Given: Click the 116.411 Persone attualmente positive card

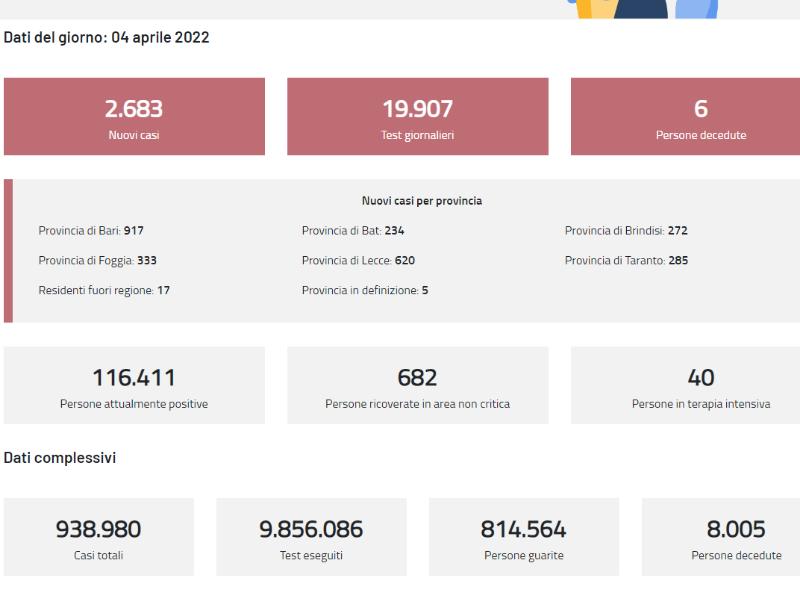Looking at the screenshot, I should (134, 385).
